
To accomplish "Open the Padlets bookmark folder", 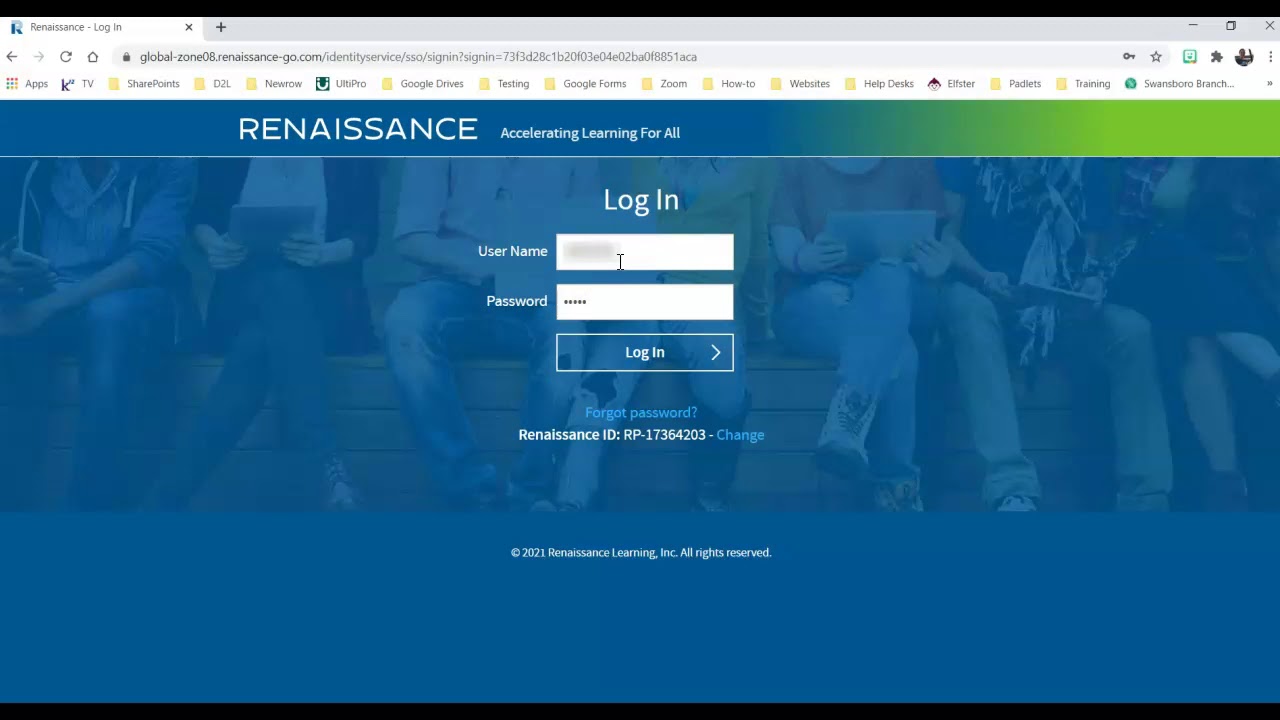I will tap(1015, 84).
